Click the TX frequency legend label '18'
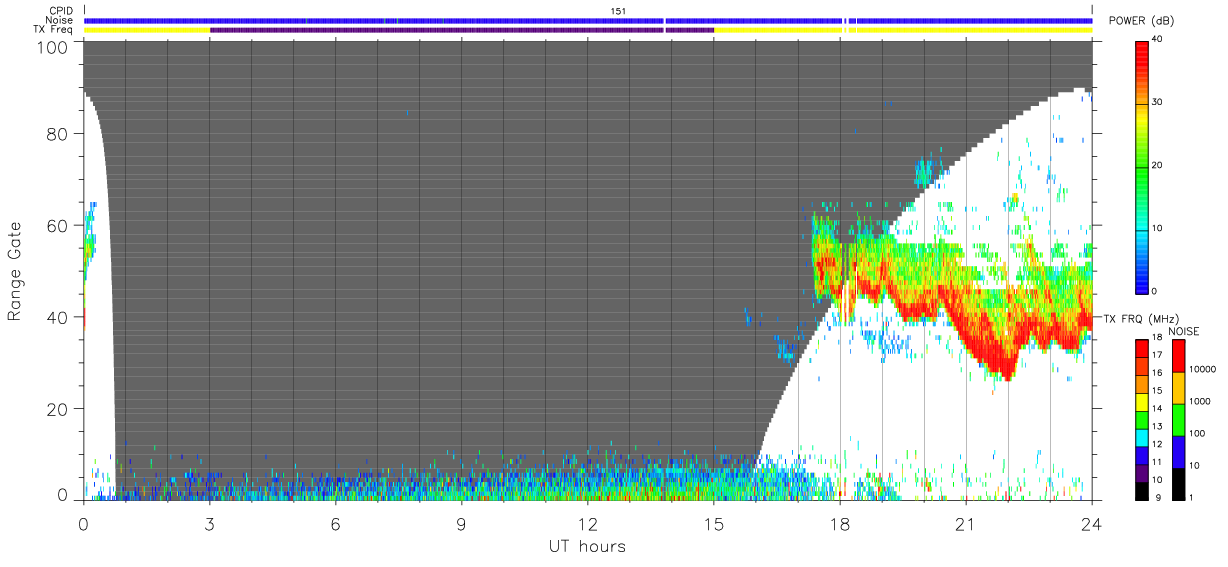 1156,338
